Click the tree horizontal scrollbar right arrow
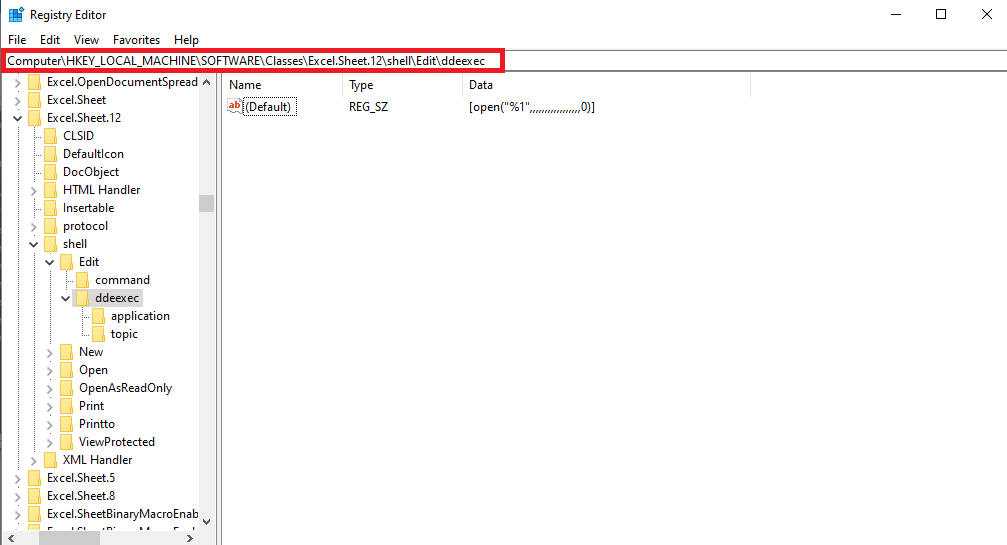Screen dimensions: 1007x545 pos(189,538)
